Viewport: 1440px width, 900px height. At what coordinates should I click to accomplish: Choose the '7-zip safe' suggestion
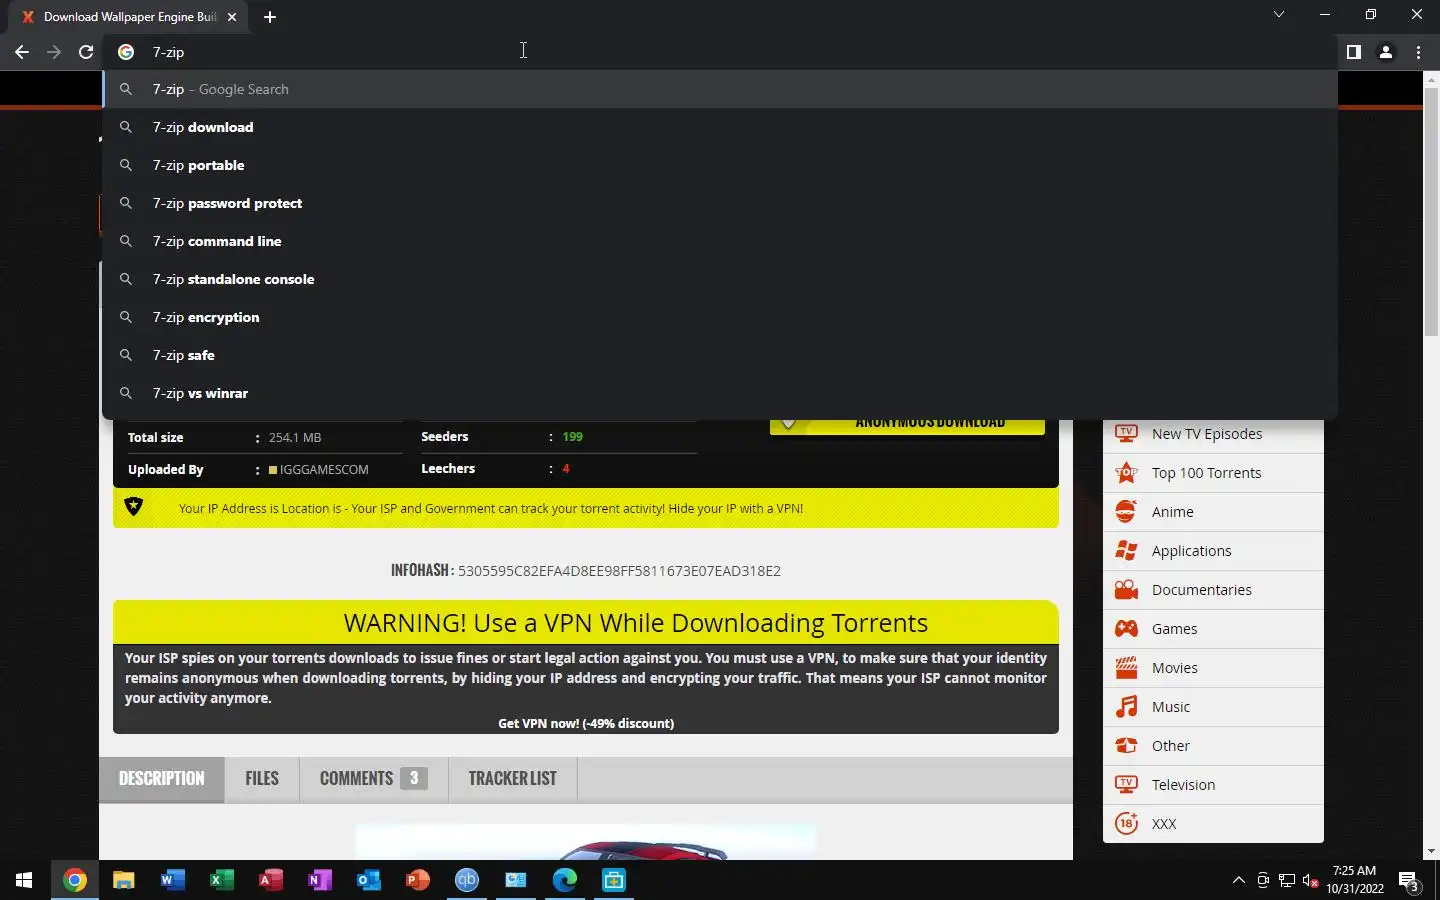click(720, 355)
